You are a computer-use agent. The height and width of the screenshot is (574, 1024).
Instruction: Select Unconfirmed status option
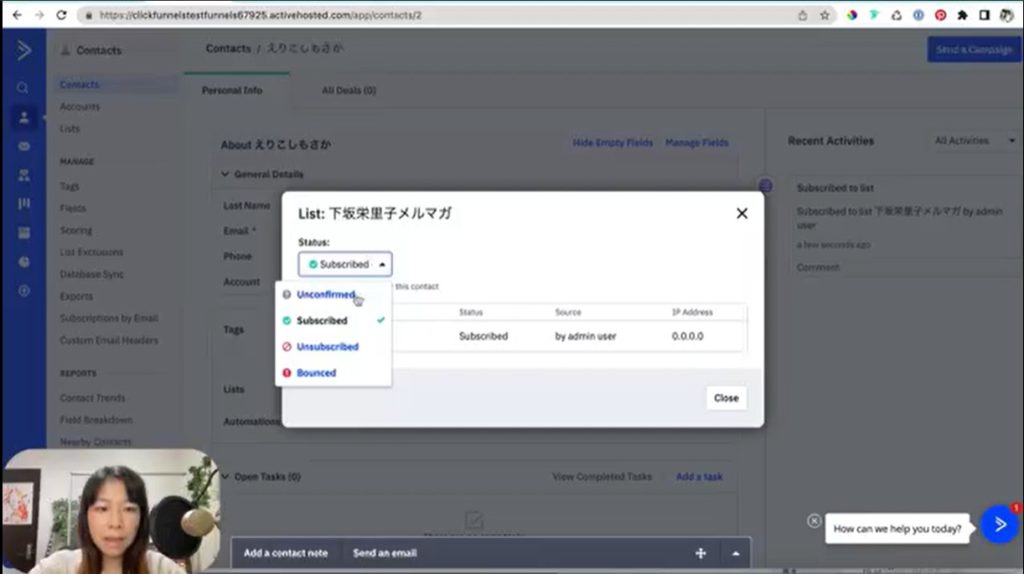[x=325, y=295]
